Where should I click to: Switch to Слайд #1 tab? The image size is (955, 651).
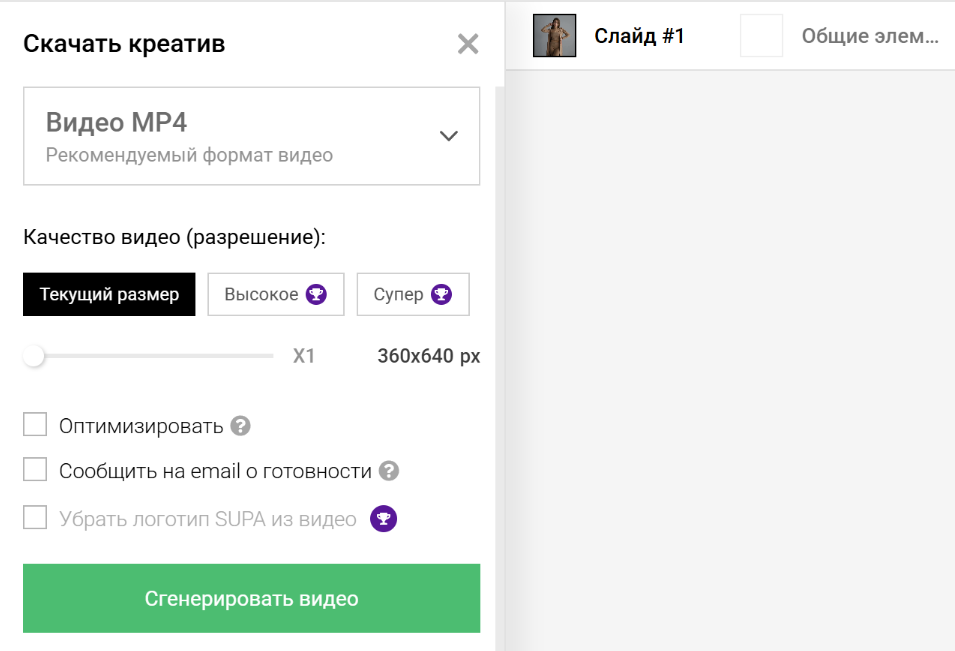(639, 37)
